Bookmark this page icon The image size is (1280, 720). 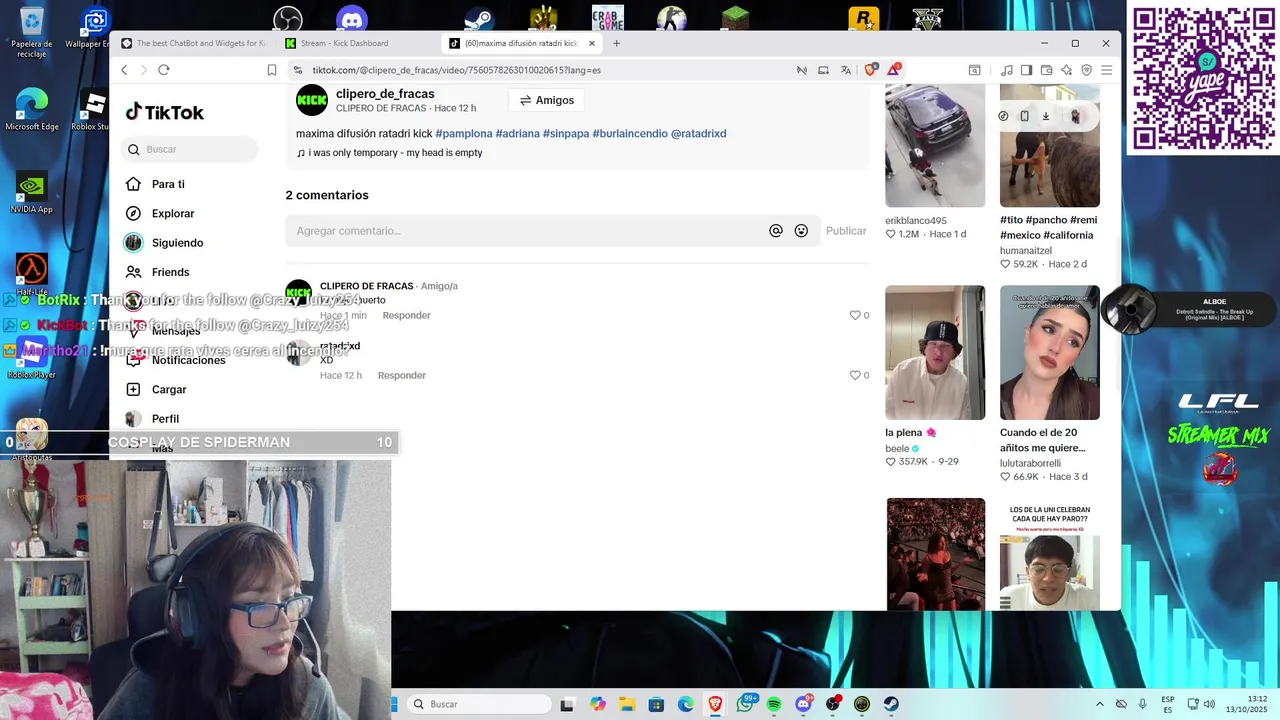[272, 70]
